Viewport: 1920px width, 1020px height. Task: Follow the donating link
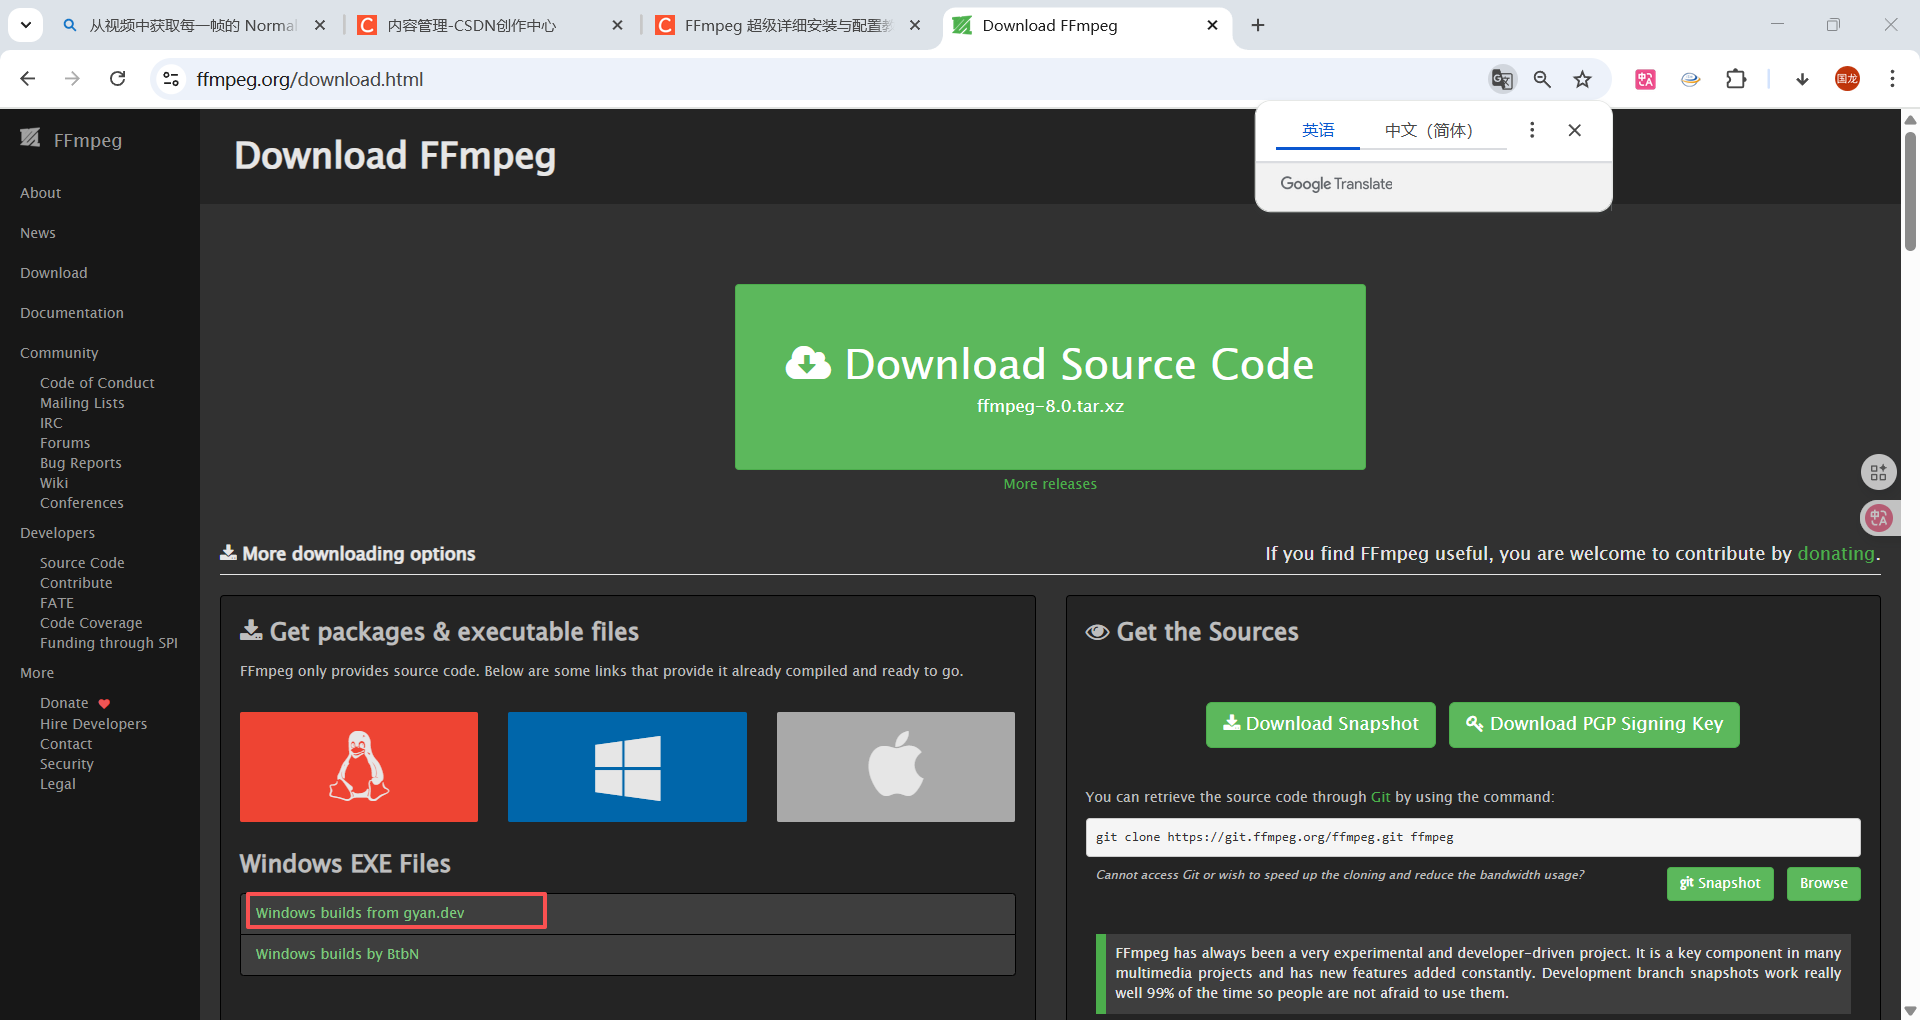click(x=1836, y=553)
